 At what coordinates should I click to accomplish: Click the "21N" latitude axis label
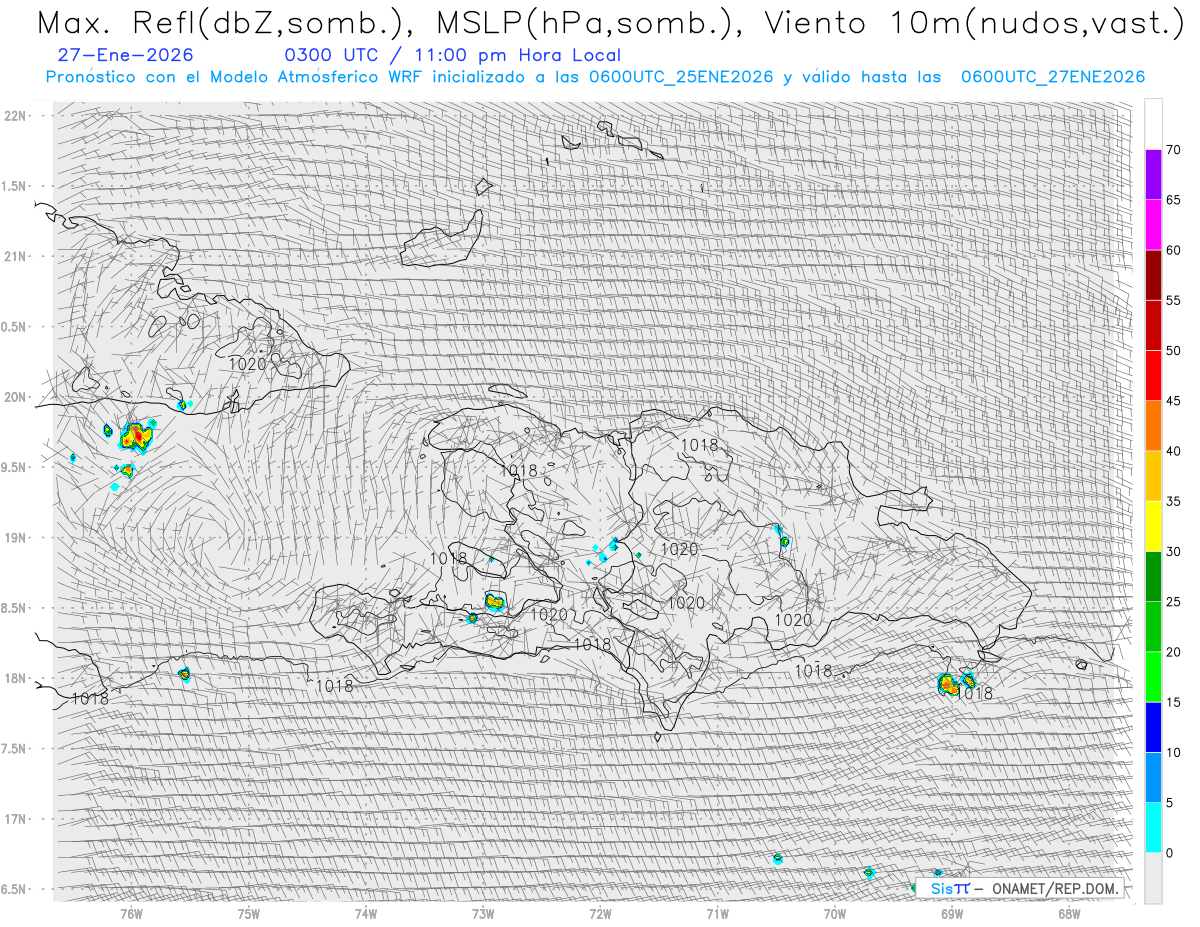(15, 257)
